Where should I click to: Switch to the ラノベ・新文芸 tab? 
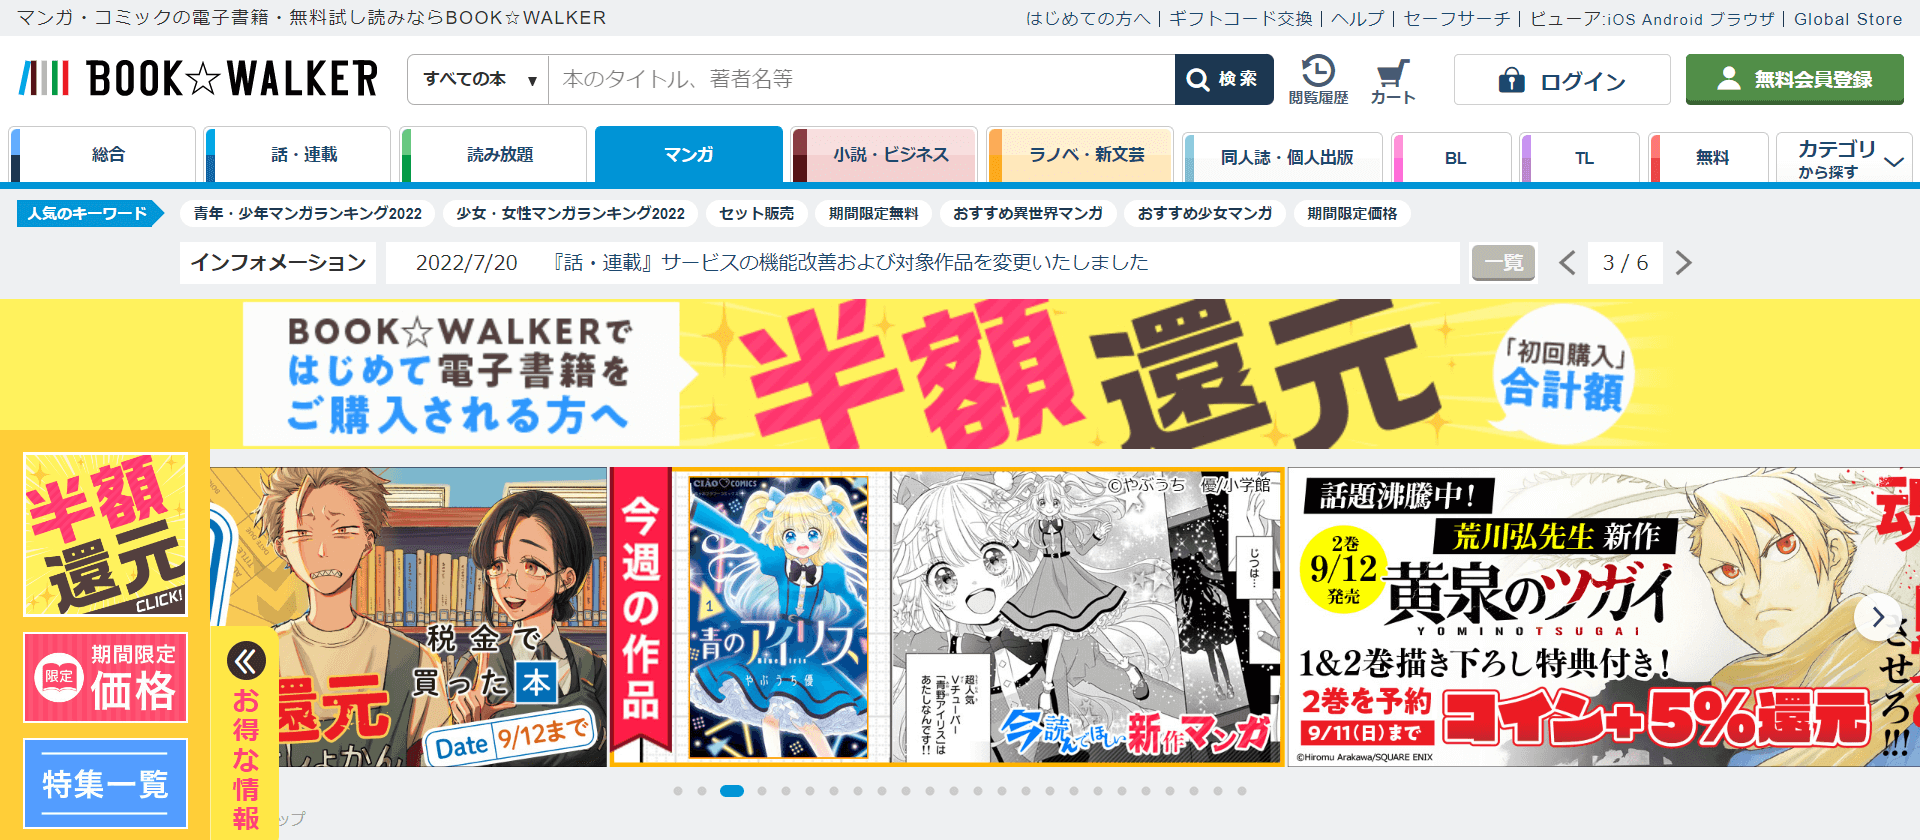[1080, 154]
